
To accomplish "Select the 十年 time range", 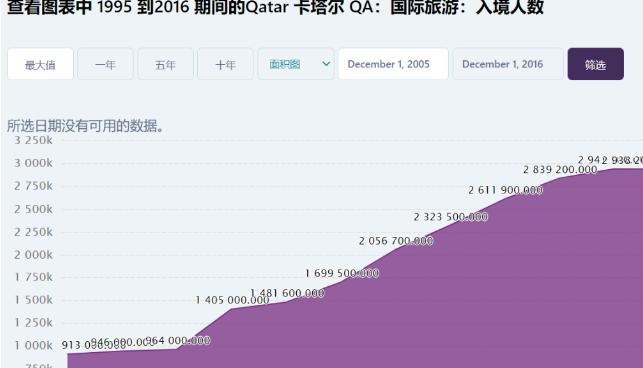I will click(225, 64).
